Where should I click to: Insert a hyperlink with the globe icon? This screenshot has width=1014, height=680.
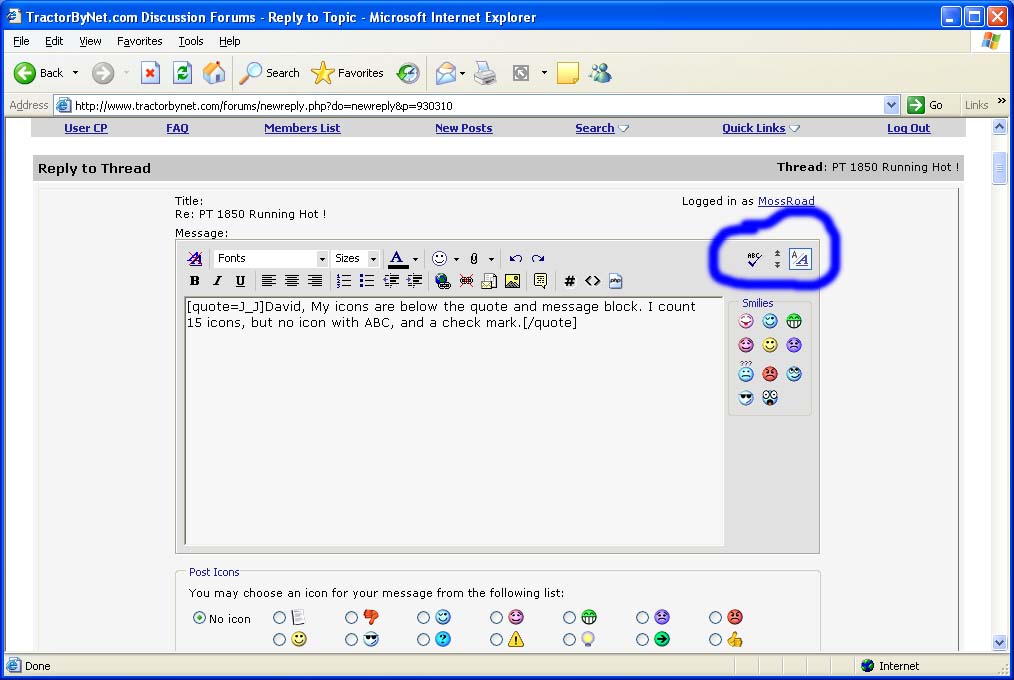tap(442, 281)
